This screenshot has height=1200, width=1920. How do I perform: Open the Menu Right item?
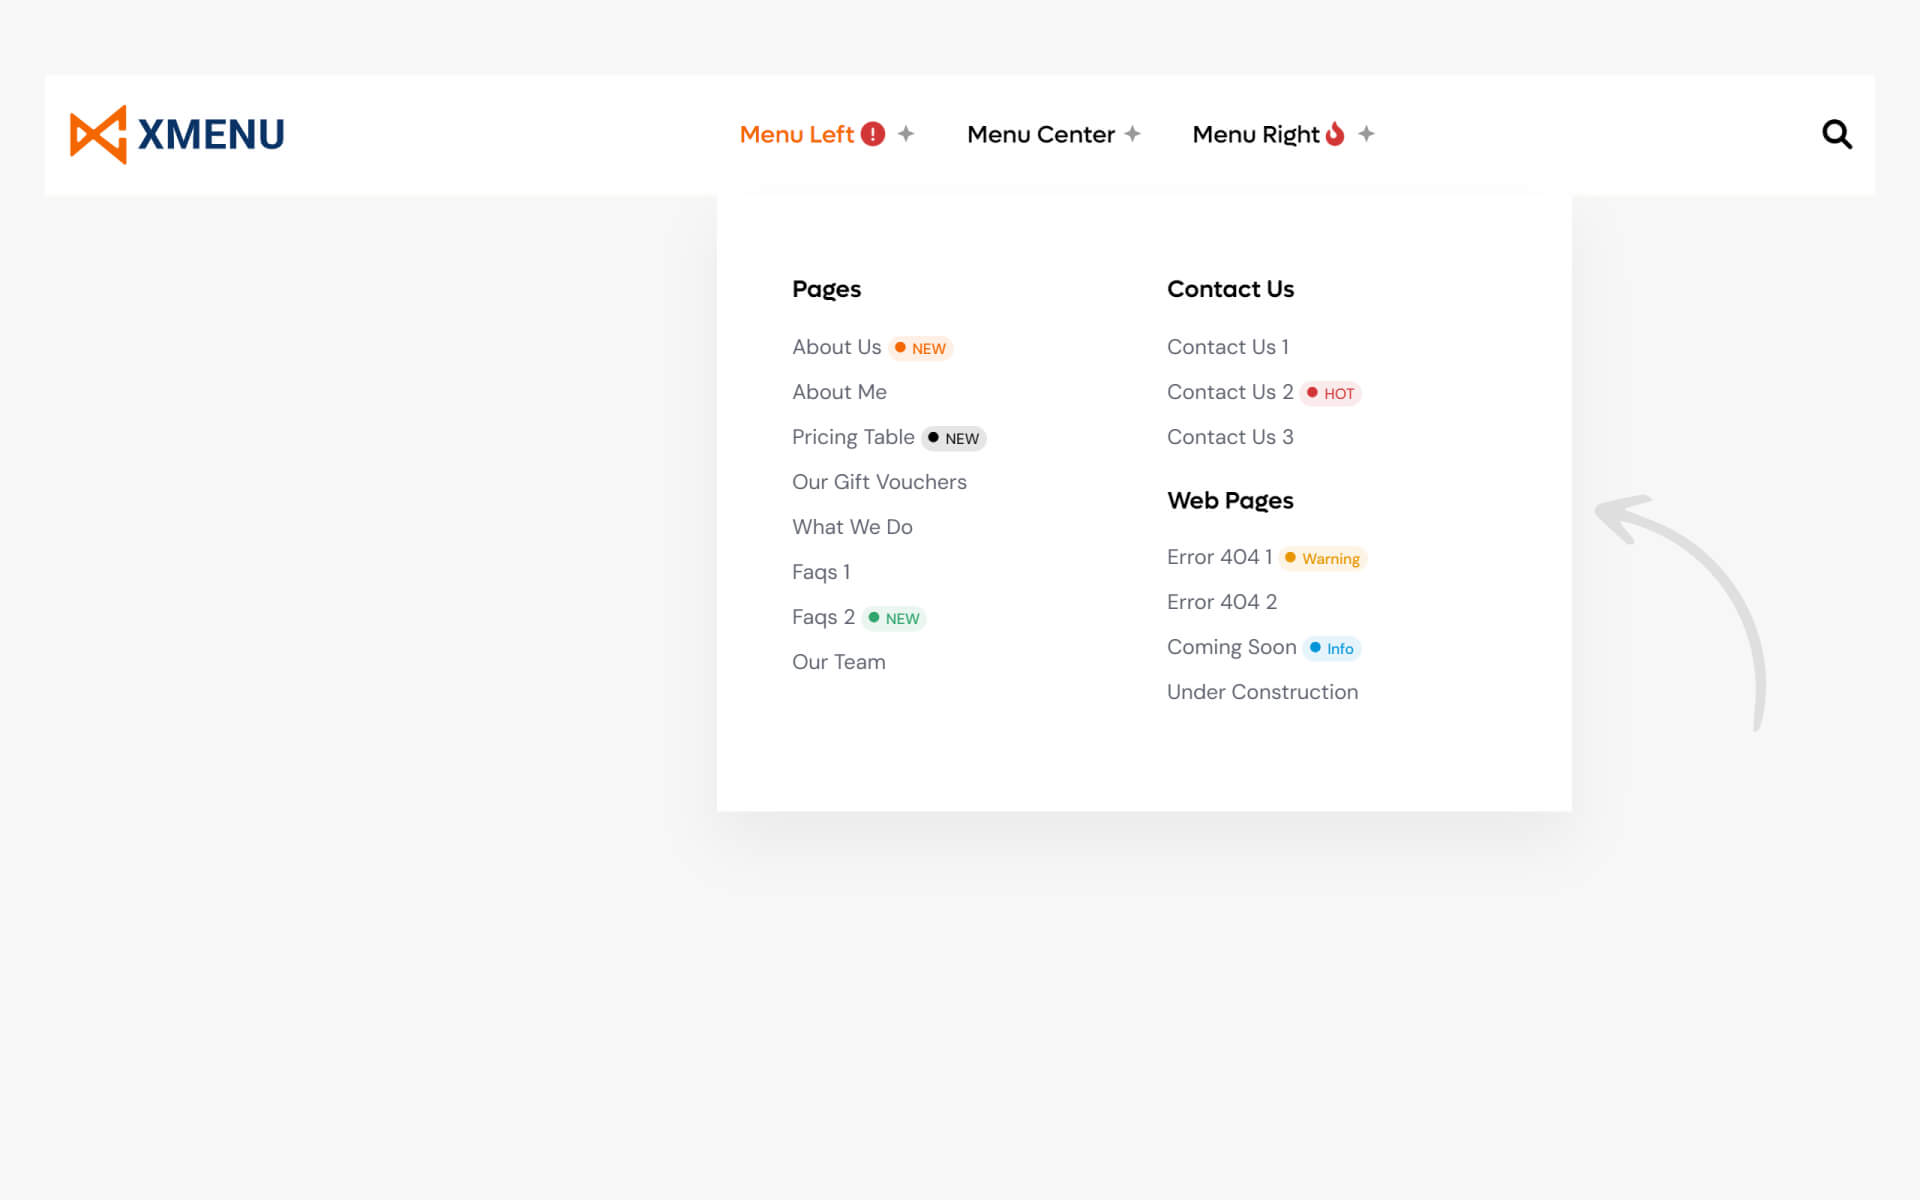[1256, 134]
